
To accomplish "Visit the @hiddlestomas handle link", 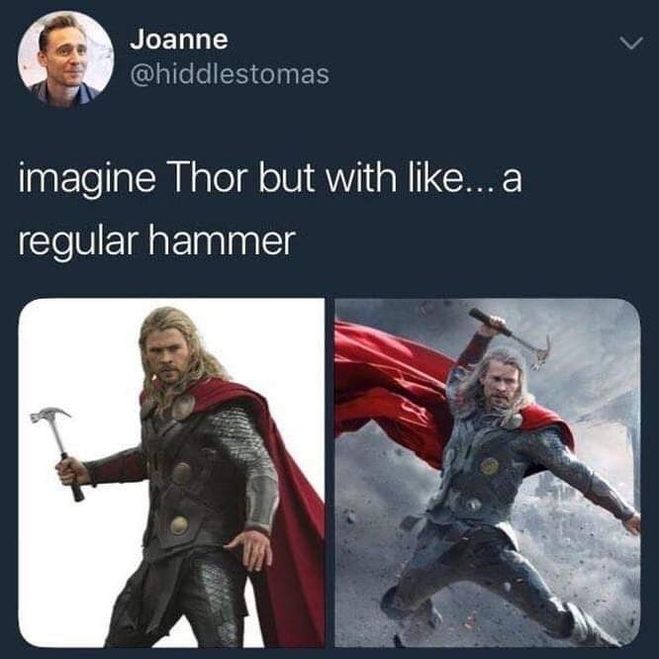I will (x=229, y=74).
